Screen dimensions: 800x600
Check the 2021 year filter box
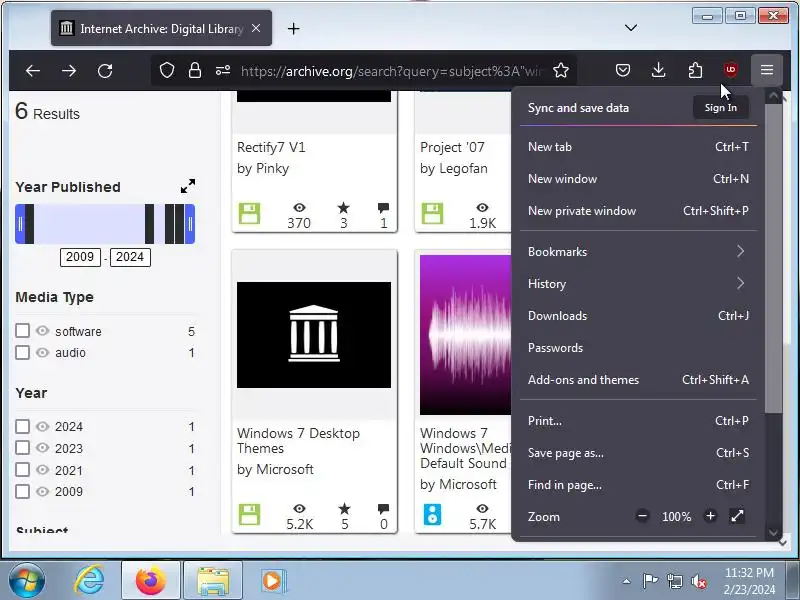(x=22, y=470)
